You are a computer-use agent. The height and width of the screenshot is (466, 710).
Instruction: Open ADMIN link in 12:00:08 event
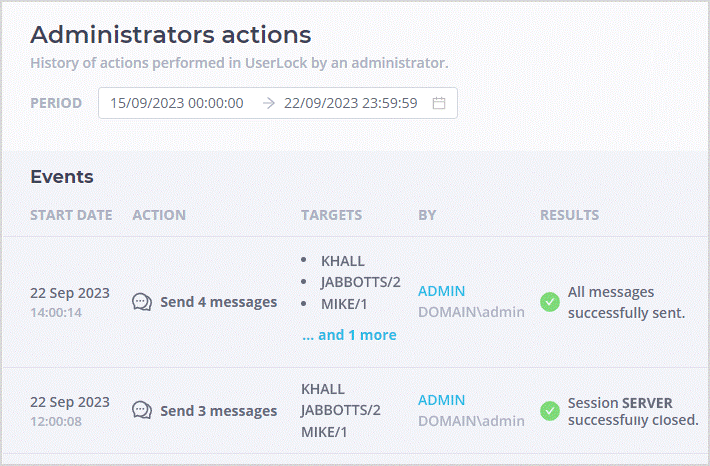[441, 400]
